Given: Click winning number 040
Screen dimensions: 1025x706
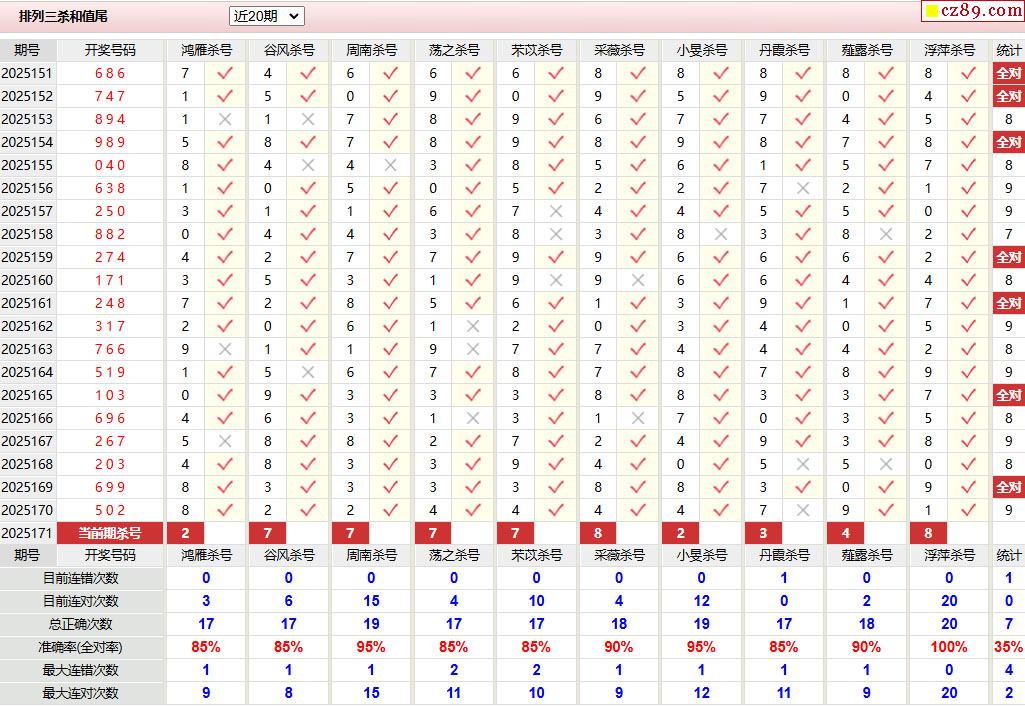Looking at the screenshot, I should (110, 165).
